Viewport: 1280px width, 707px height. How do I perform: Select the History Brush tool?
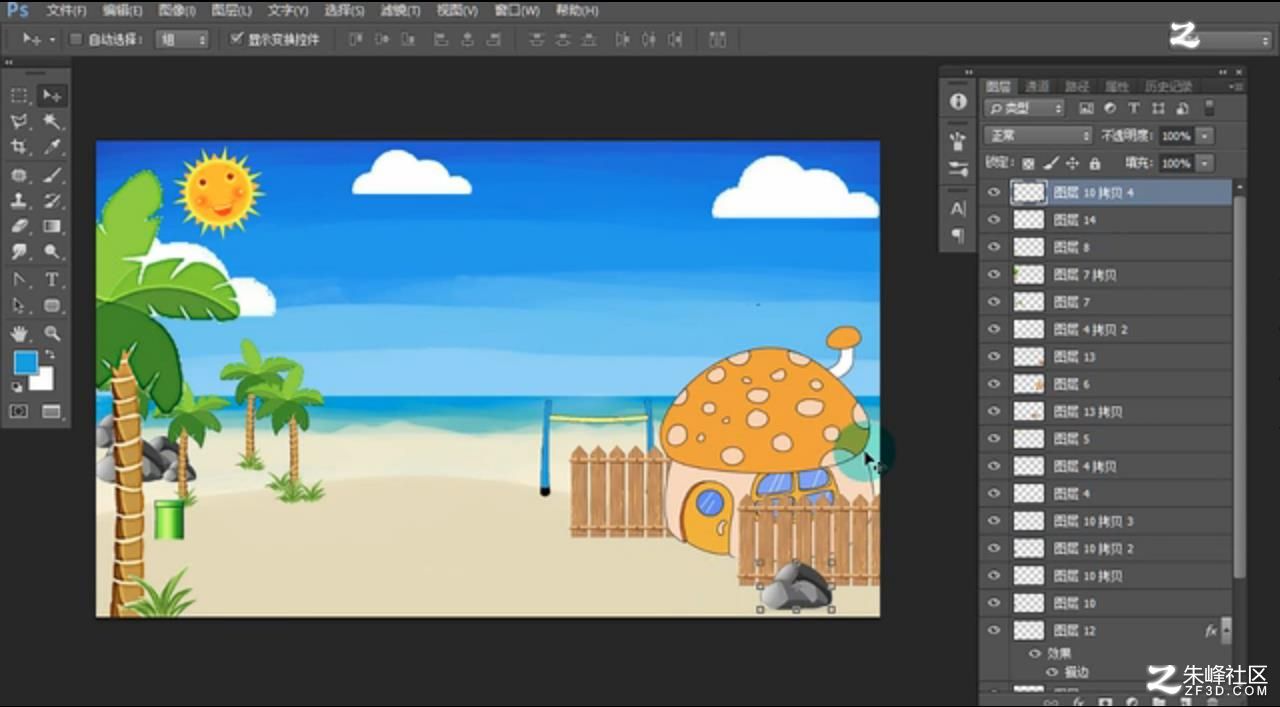click(52, 200)
